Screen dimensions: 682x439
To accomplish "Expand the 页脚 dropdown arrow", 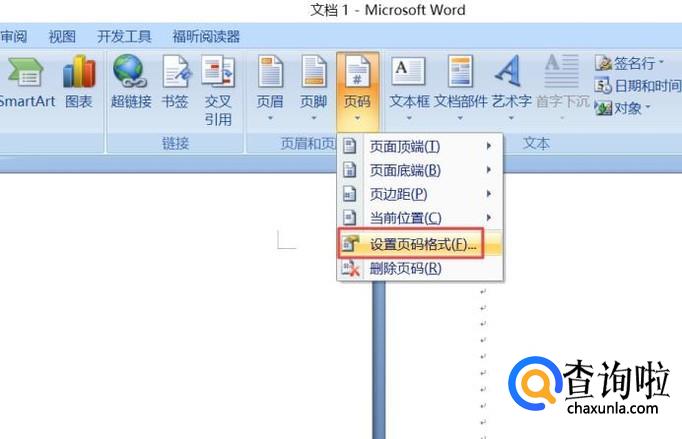I will click(x=314, y=118).
